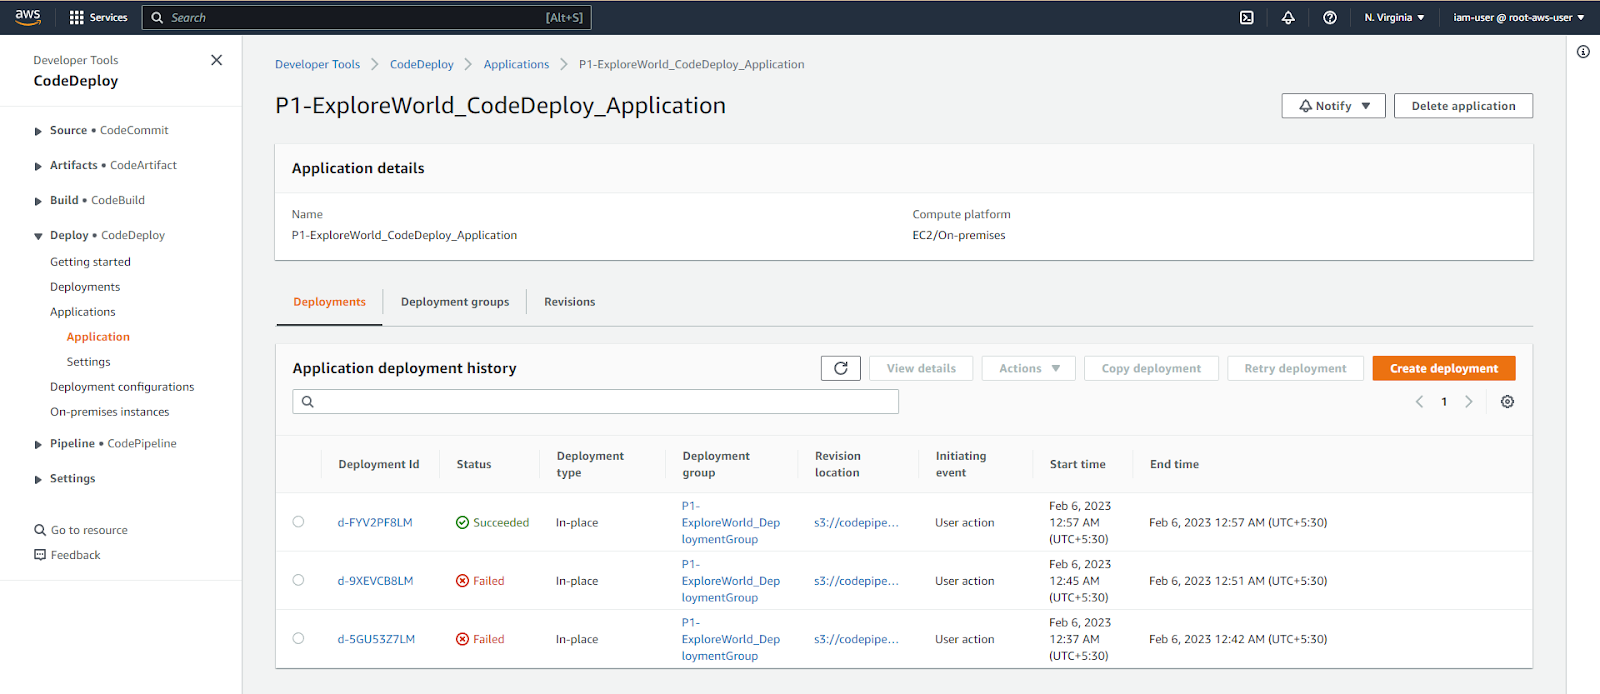Go to next page of deployments

[1469, 402]
